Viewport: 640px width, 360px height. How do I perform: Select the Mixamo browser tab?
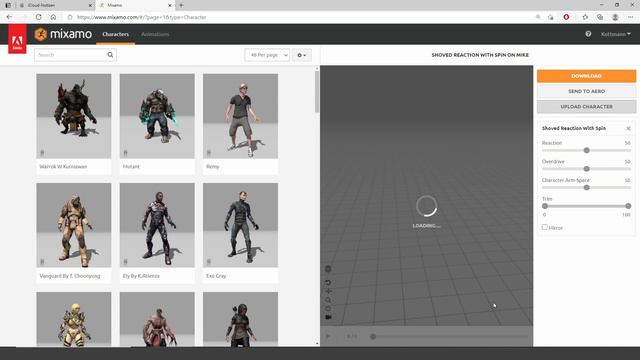(136, 5)
